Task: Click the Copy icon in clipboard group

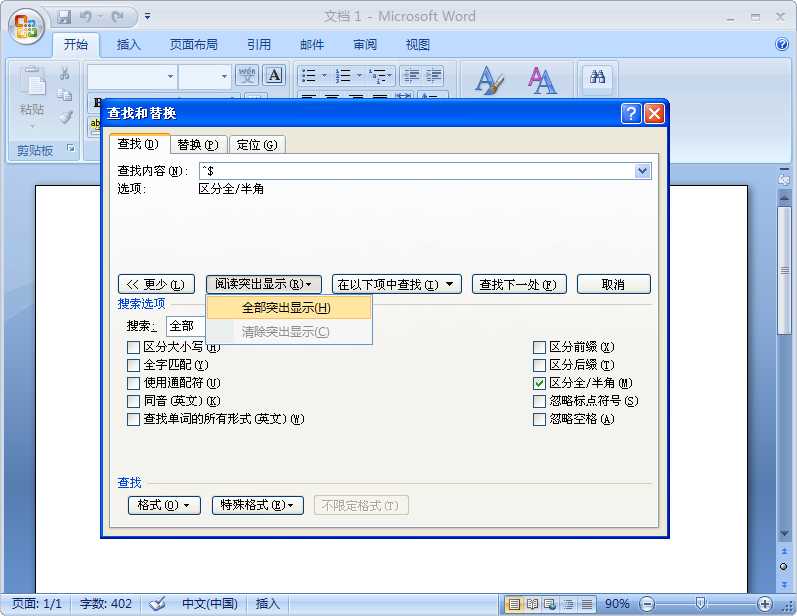Action: point(65,95)
